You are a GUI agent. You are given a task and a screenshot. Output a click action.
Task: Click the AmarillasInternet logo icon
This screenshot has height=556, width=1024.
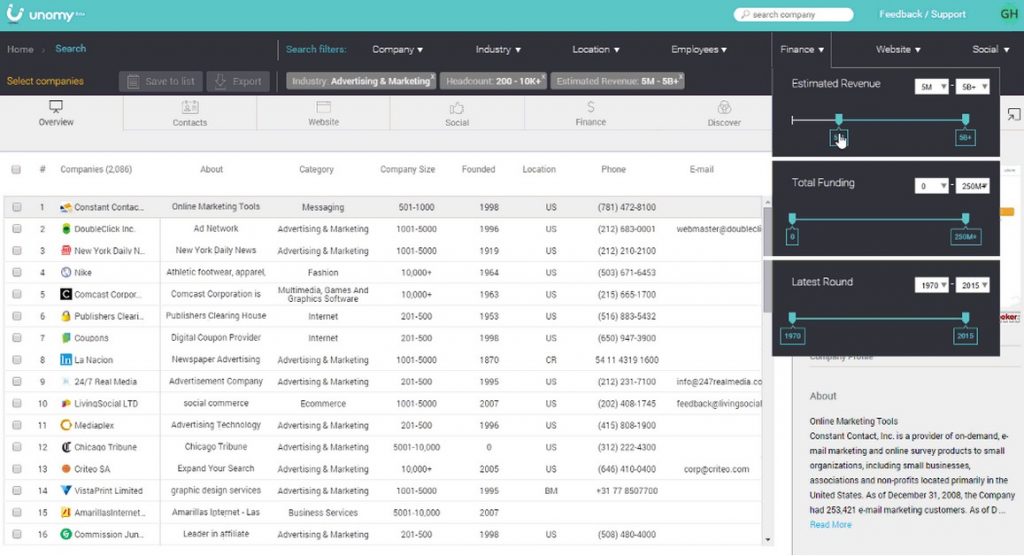[66, 512]
